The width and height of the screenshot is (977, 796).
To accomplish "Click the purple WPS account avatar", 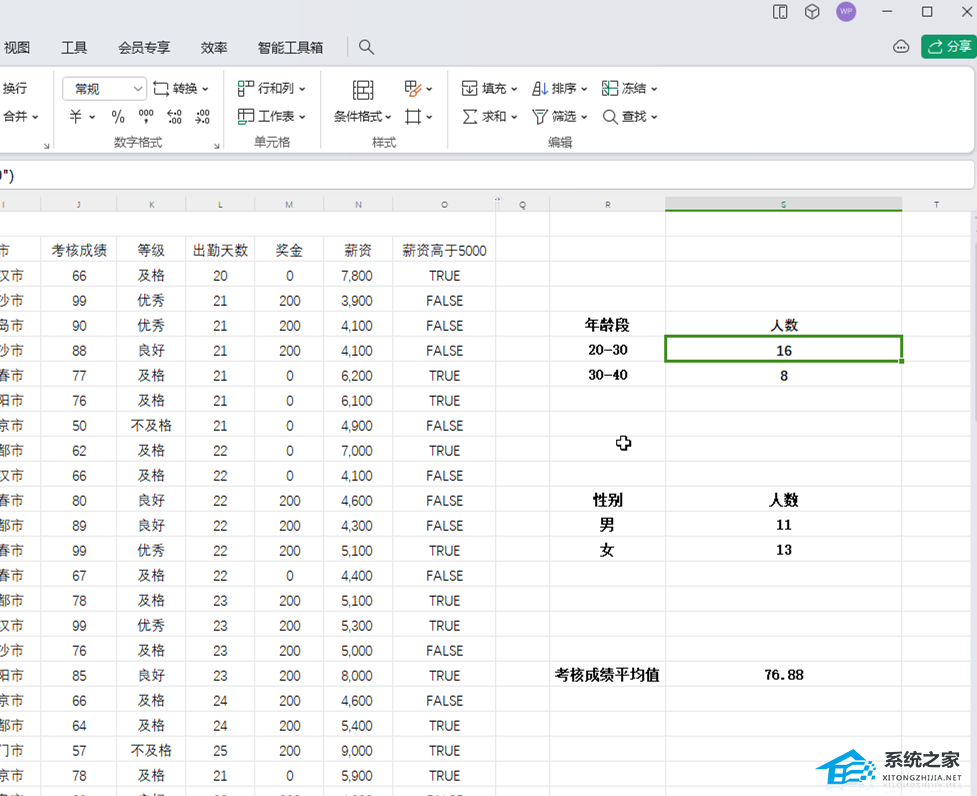I will 846,11.
